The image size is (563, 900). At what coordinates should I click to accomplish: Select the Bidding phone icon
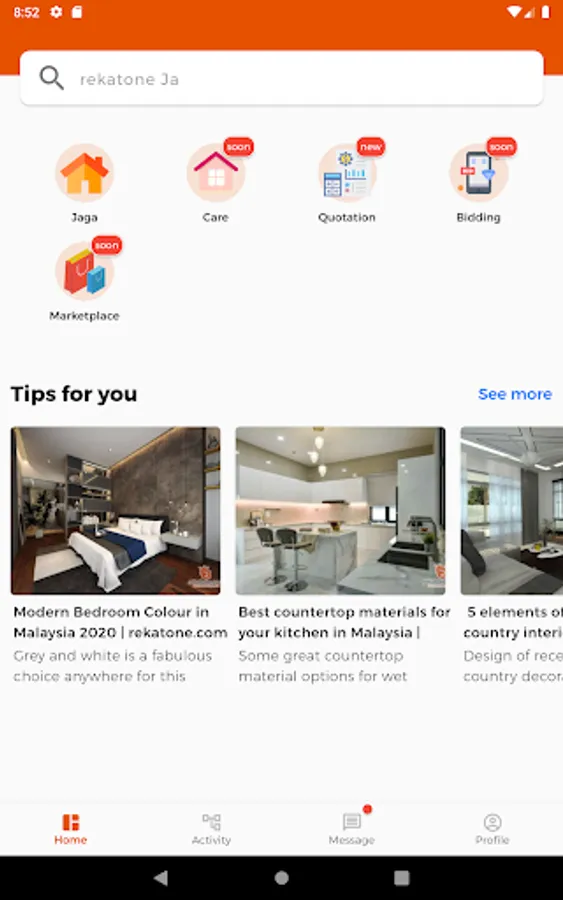tap(479, 173)
